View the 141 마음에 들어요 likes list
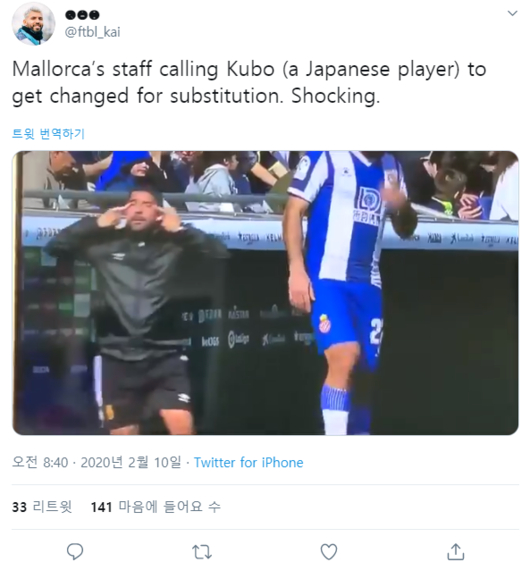The image size is (530, 562). tap(156, 507)
